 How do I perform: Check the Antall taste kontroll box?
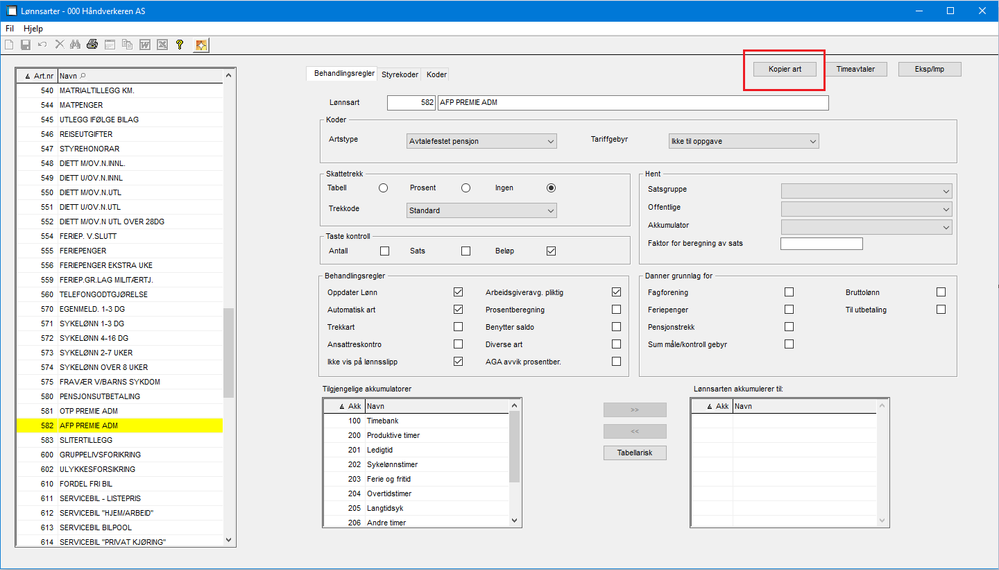[x=385, y=251]
